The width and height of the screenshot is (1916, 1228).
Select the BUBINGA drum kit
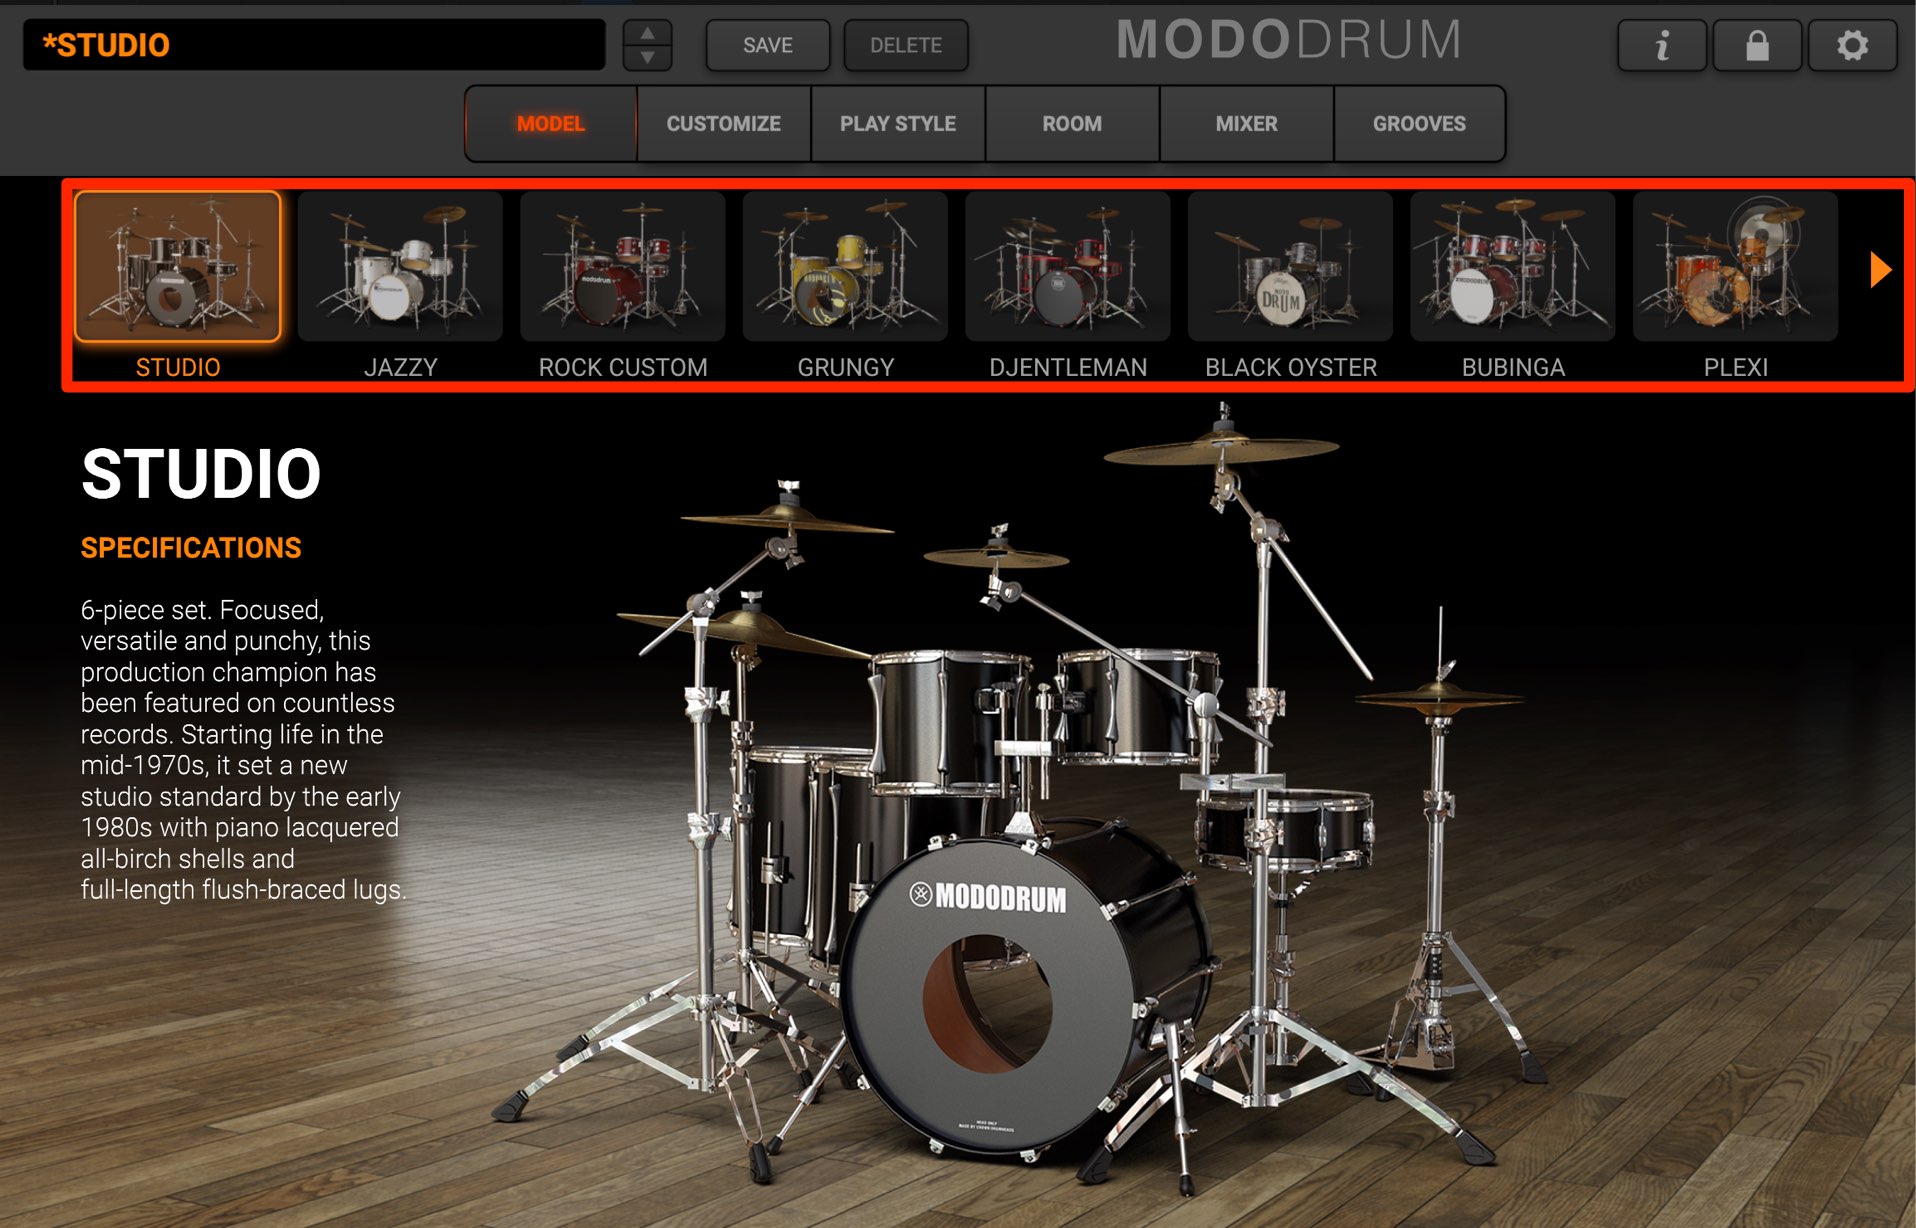pyautogui.click(x=1513, y=267)
